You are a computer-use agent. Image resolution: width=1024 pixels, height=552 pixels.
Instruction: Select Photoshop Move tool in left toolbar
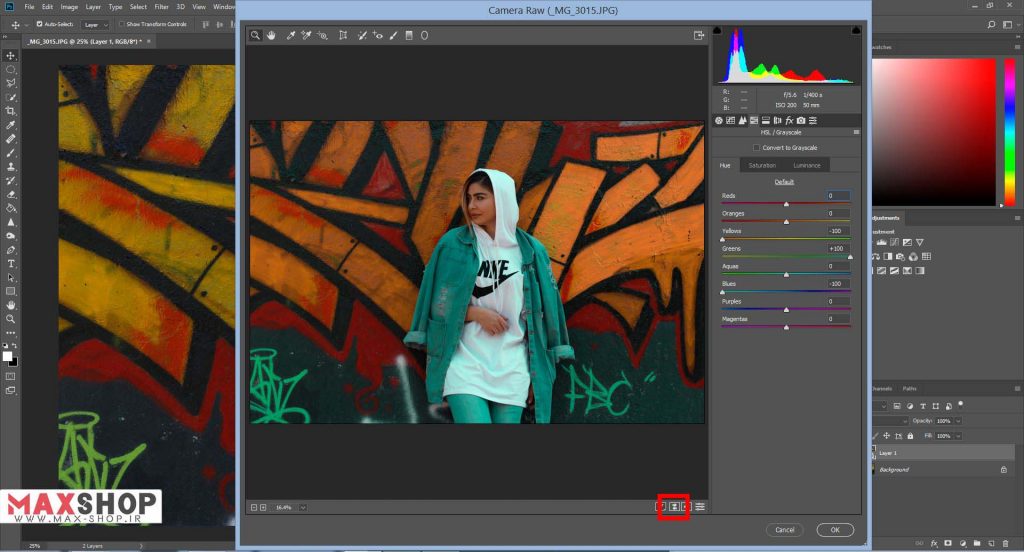click(x=10, y=56)
